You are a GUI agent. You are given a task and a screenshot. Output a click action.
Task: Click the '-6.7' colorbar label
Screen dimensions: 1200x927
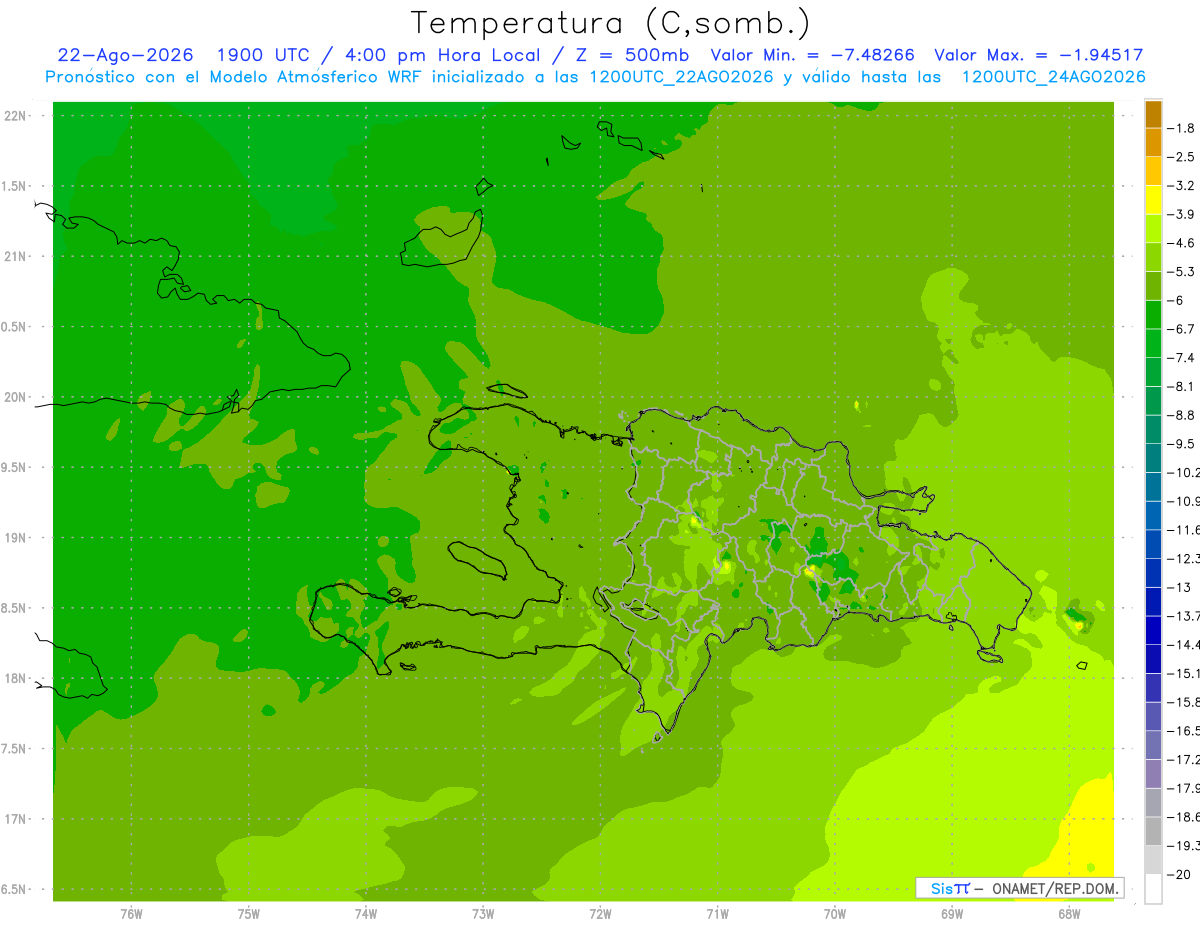tap(1182, 329)
